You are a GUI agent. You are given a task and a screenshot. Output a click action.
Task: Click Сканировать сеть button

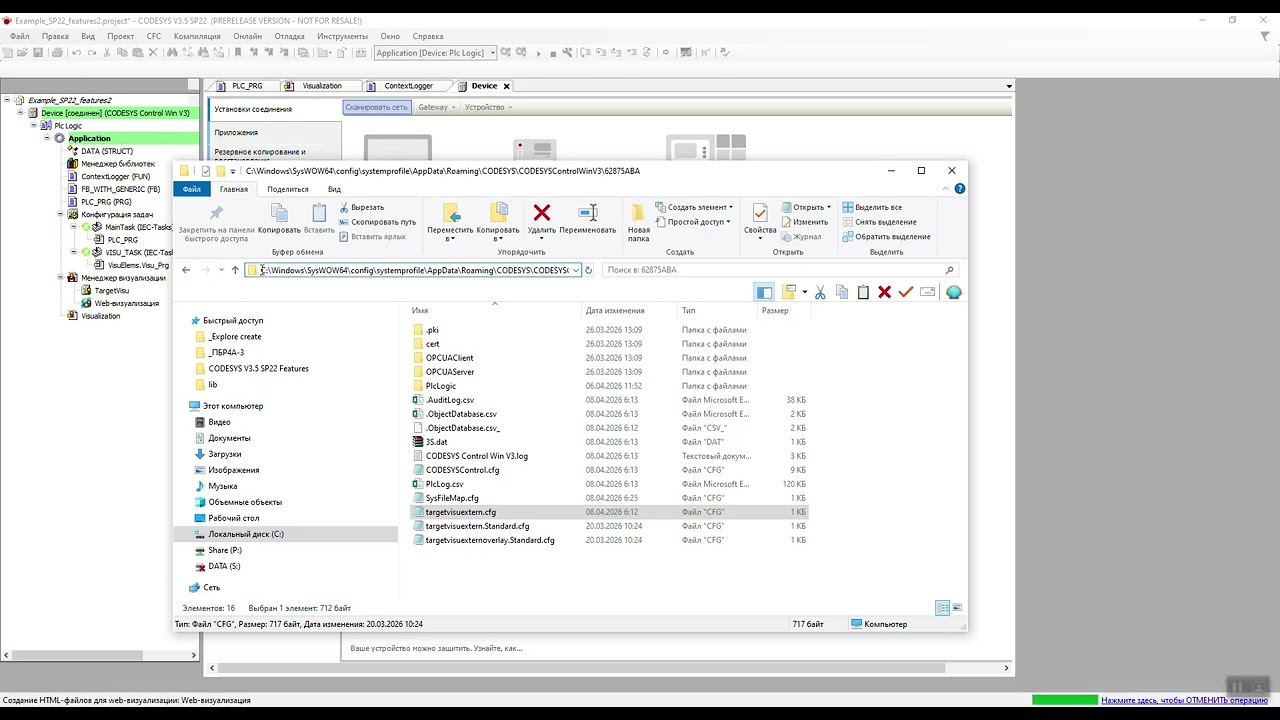click(376, 107)
